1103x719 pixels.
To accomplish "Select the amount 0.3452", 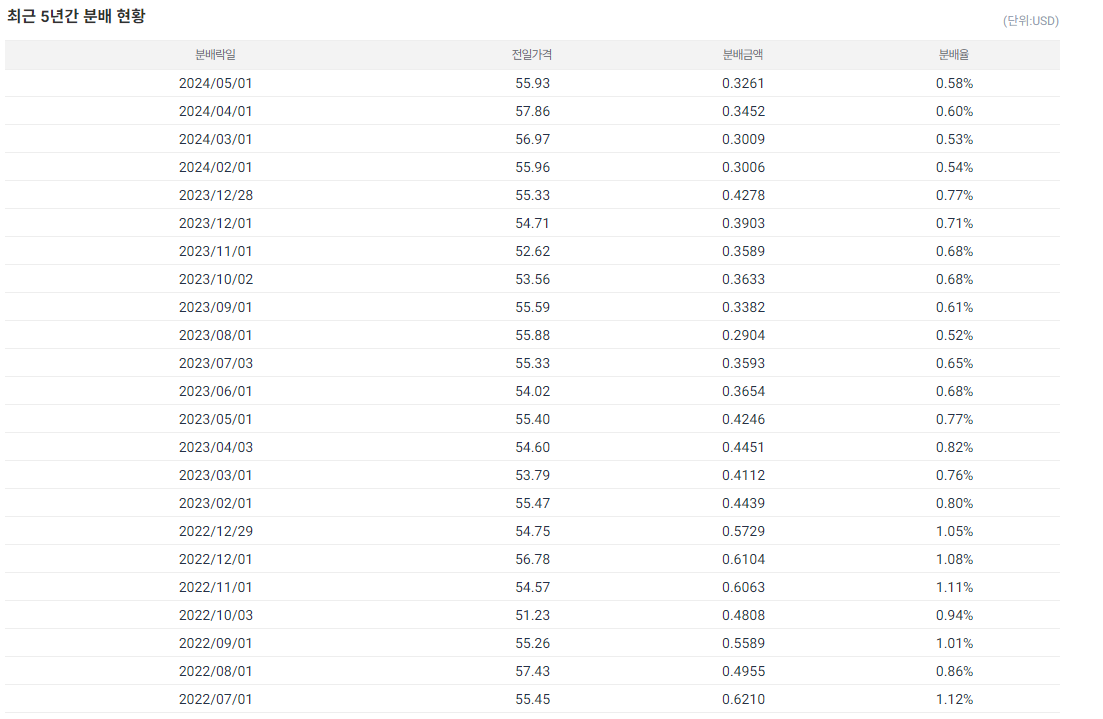I will [x=743, y=111].
